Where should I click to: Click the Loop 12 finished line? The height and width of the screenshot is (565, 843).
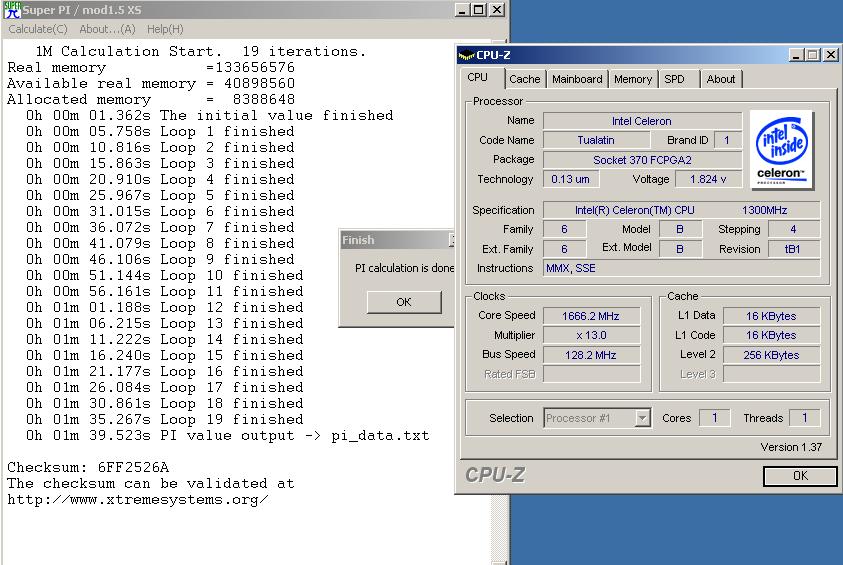click(x=165, y=307)
